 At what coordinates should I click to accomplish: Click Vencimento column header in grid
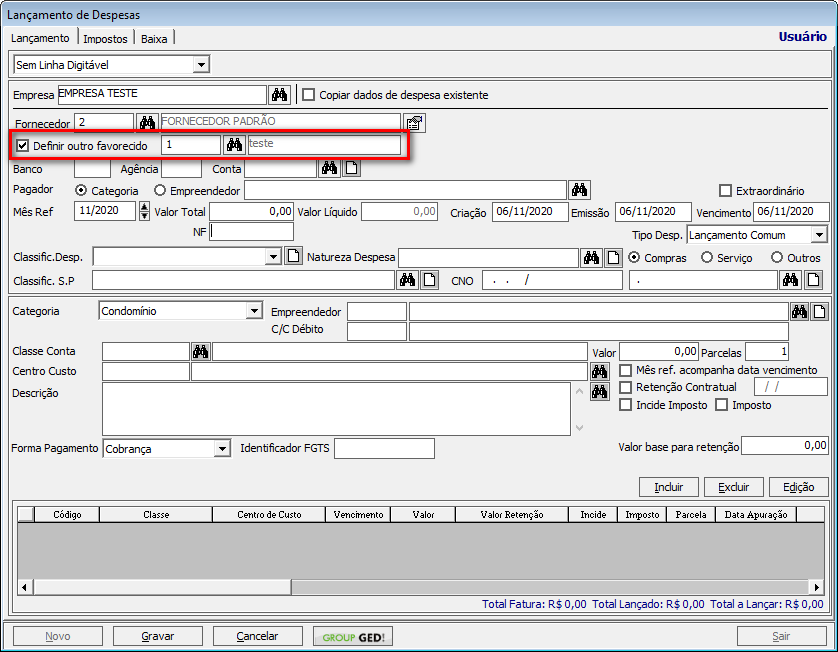click(x=358, y=515)
